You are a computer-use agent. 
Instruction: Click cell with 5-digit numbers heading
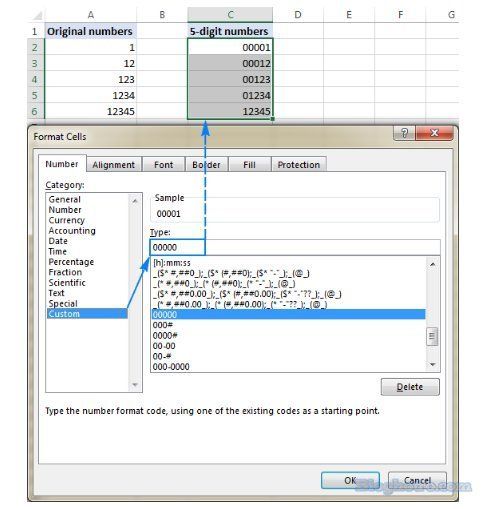click(230, 31)
